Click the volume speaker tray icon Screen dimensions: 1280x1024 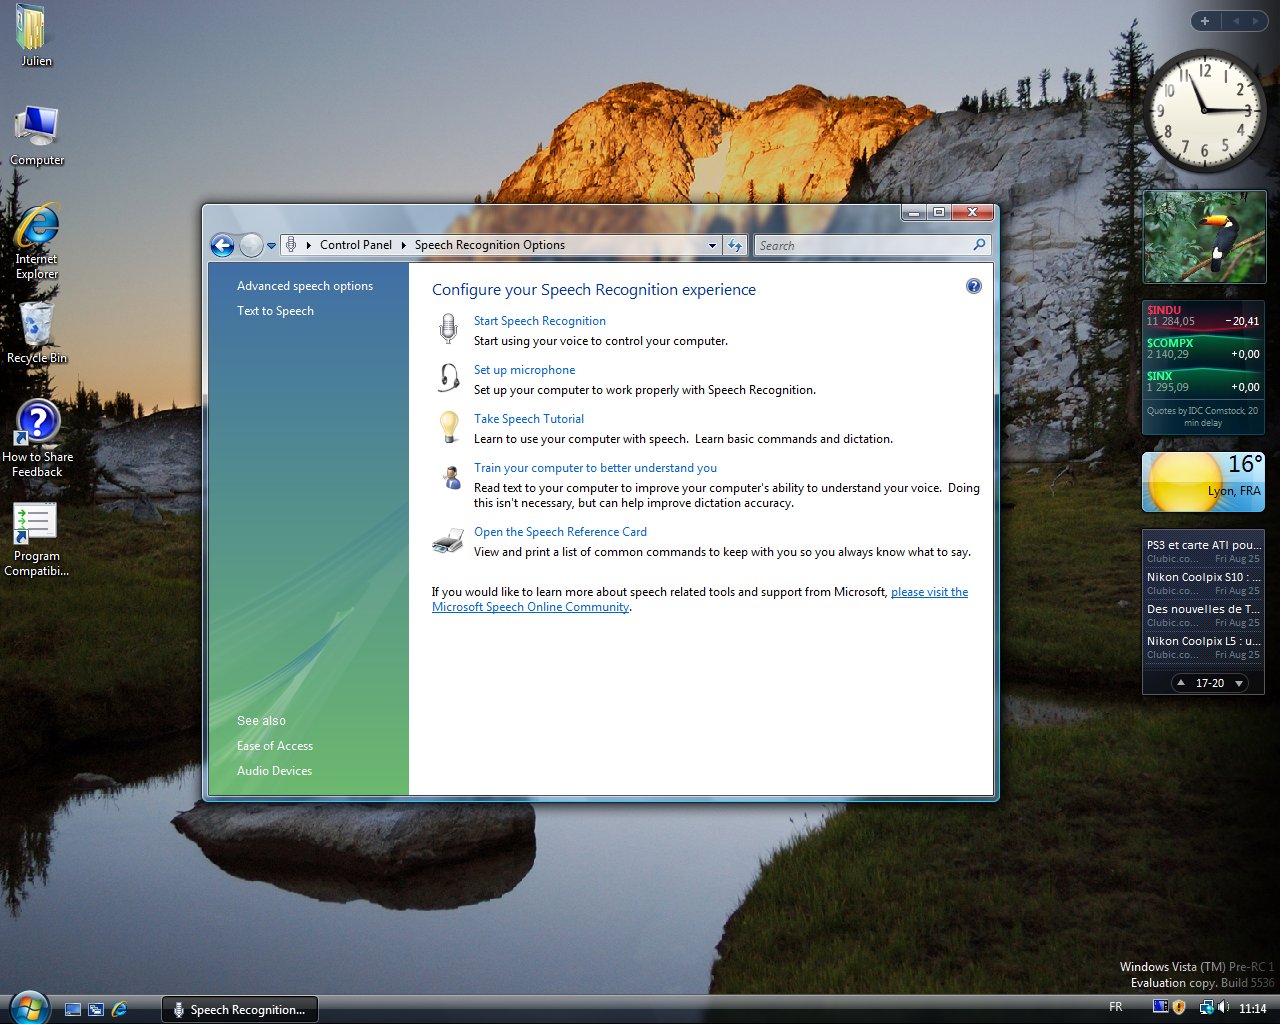click(x=1224, y=1007)
